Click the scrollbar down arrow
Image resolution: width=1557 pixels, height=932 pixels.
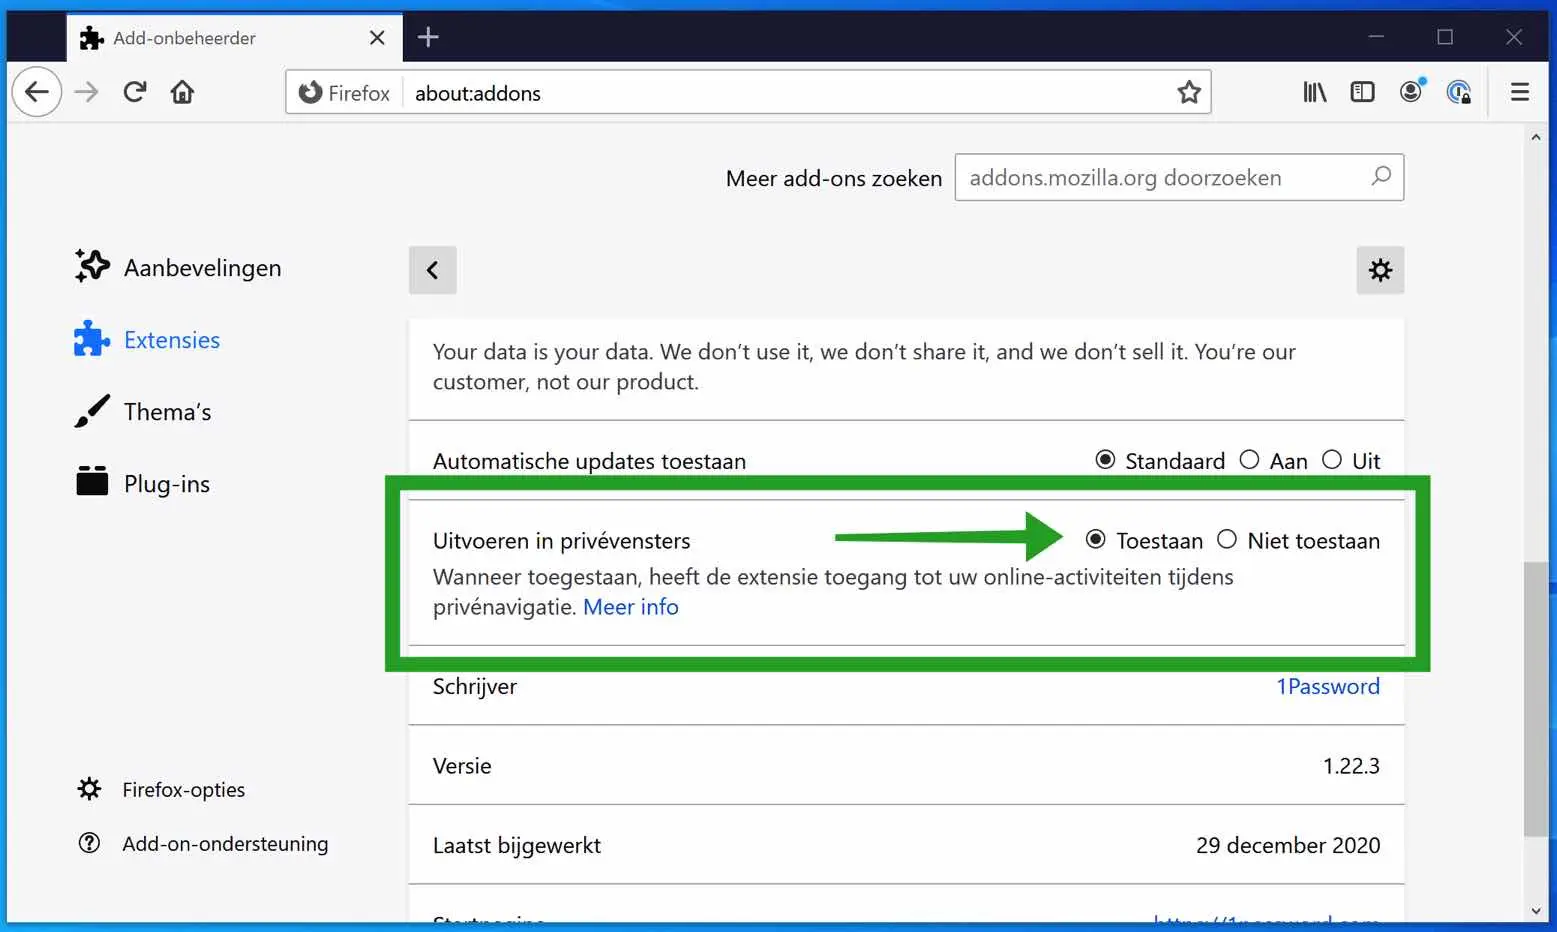pos(1535,911)
